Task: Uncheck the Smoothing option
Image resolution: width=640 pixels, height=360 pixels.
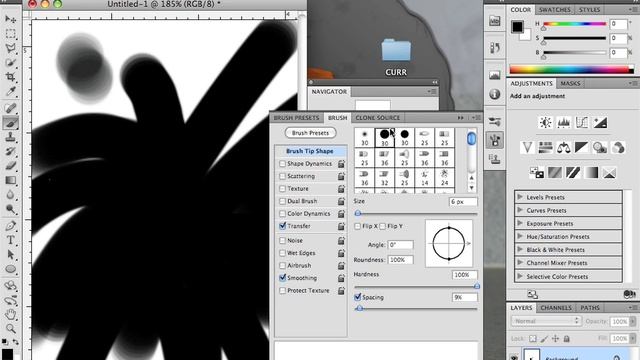Action: pyautogui.click(x=282, y=278)
